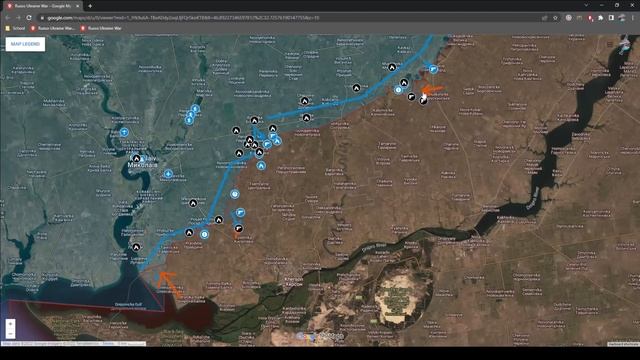Open the Terms link in map attribution
Viewport: 640px width, 360px height.
tap(108, 344)
